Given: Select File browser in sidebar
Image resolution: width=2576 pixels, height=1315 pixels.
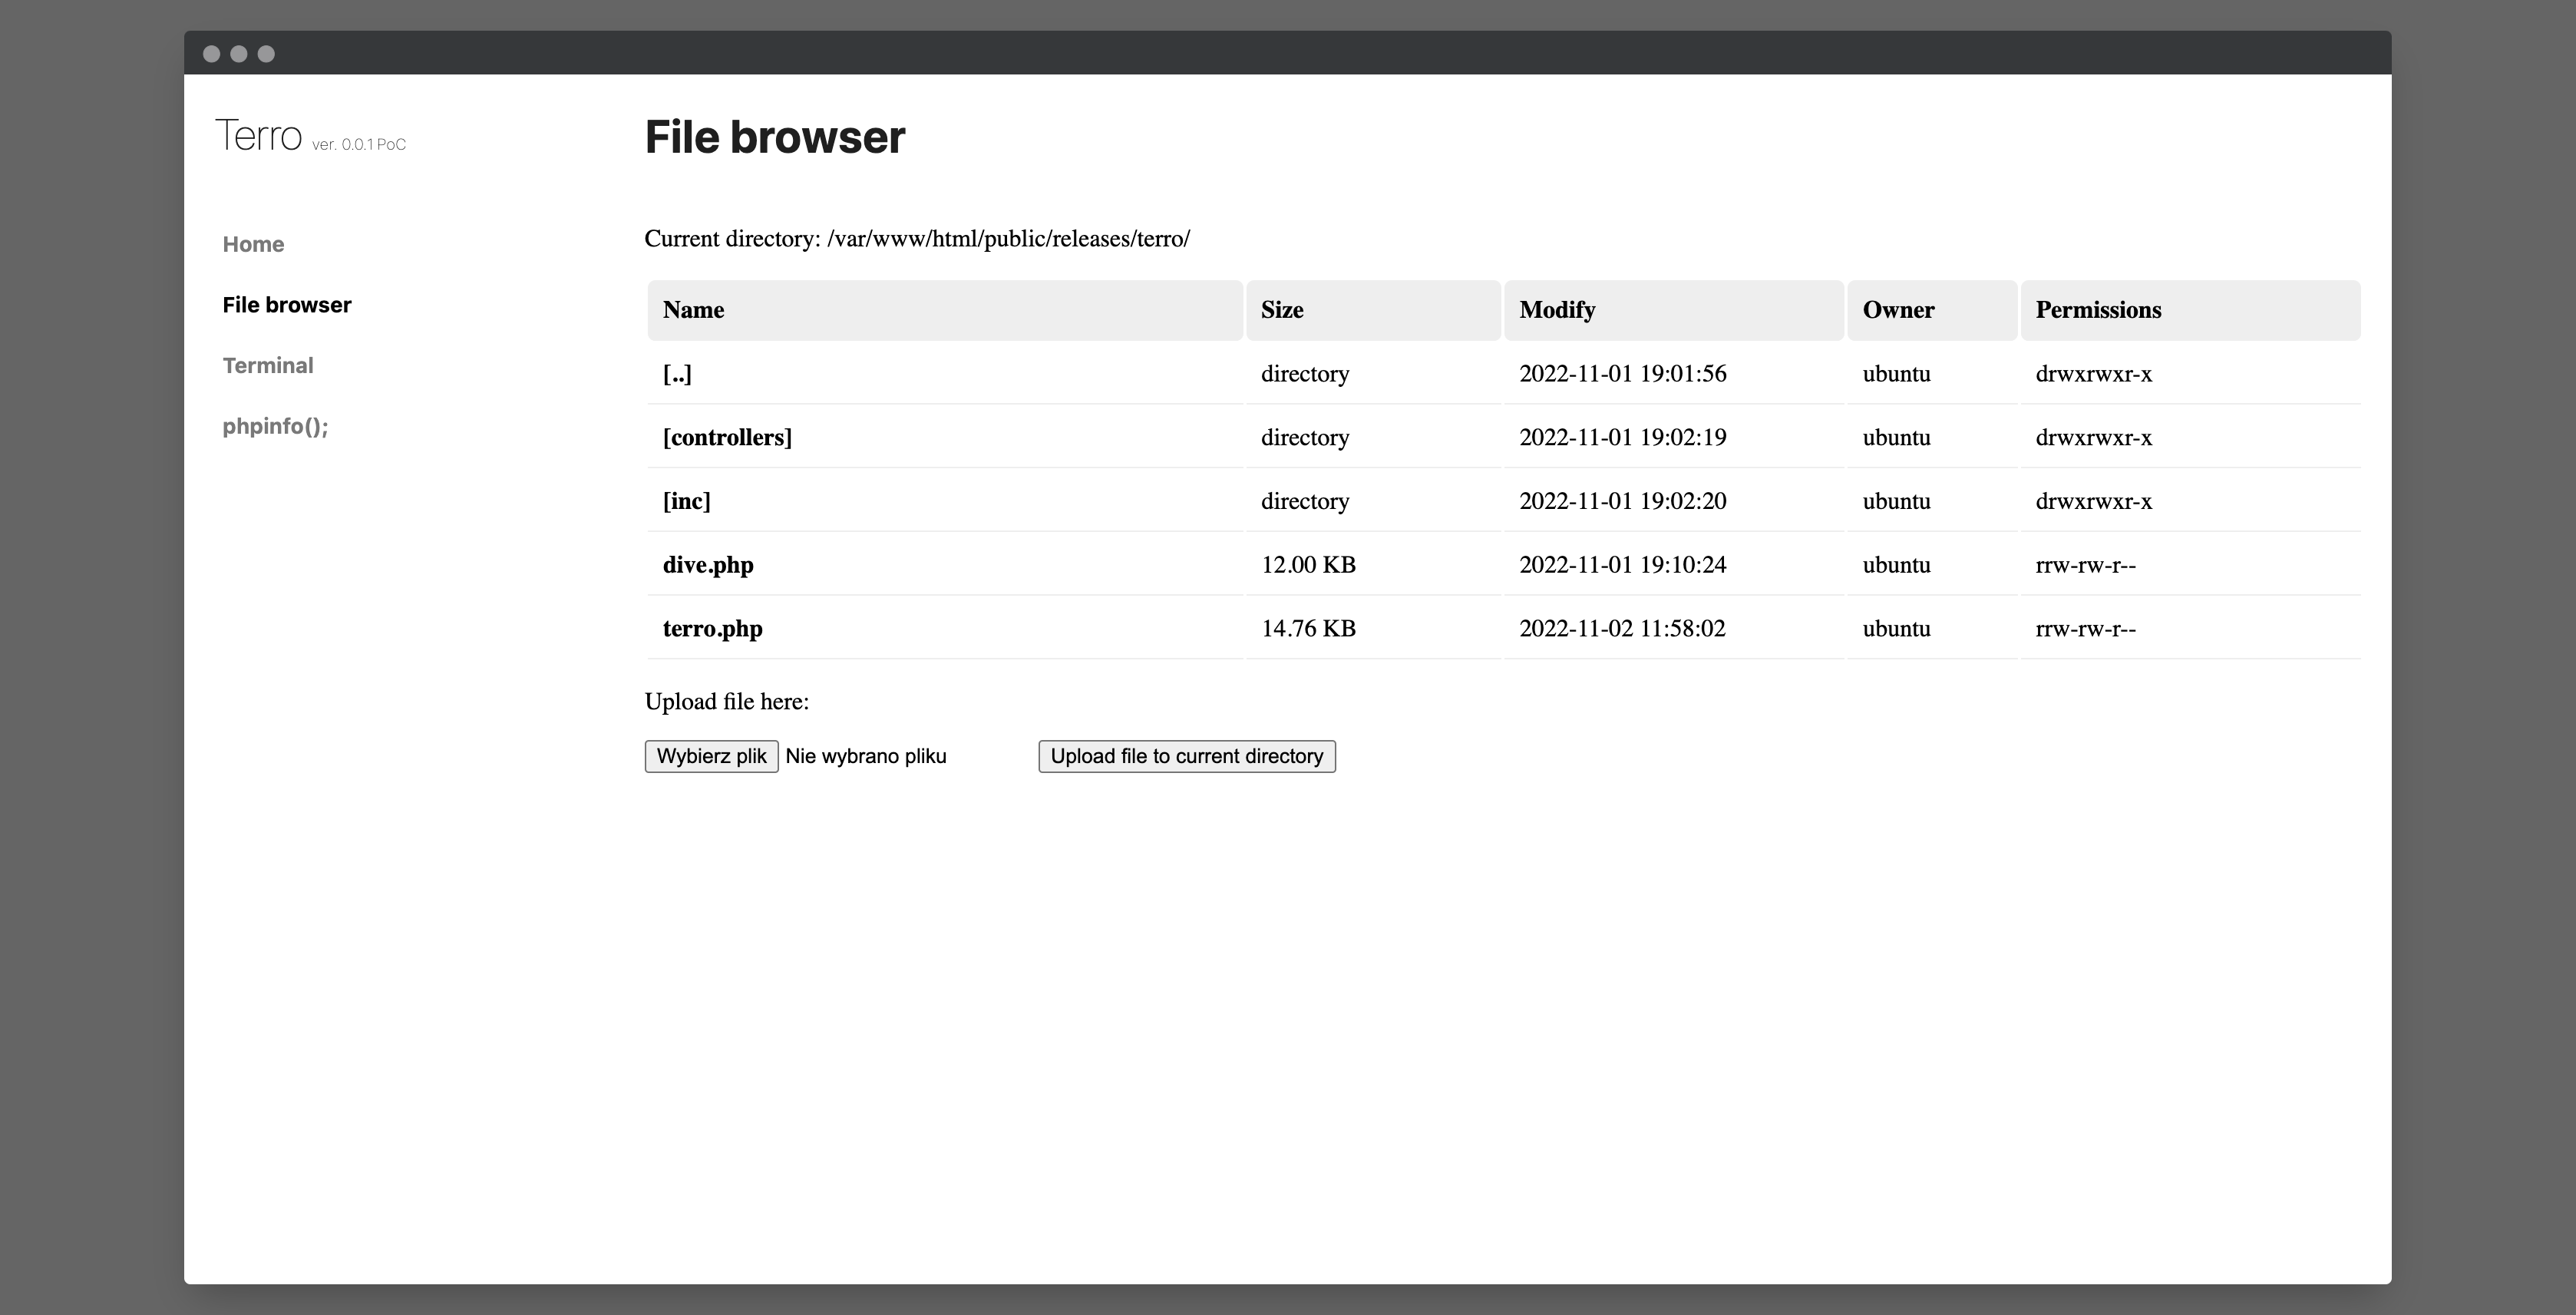Looking at the screenshot, I should [287, 305].
